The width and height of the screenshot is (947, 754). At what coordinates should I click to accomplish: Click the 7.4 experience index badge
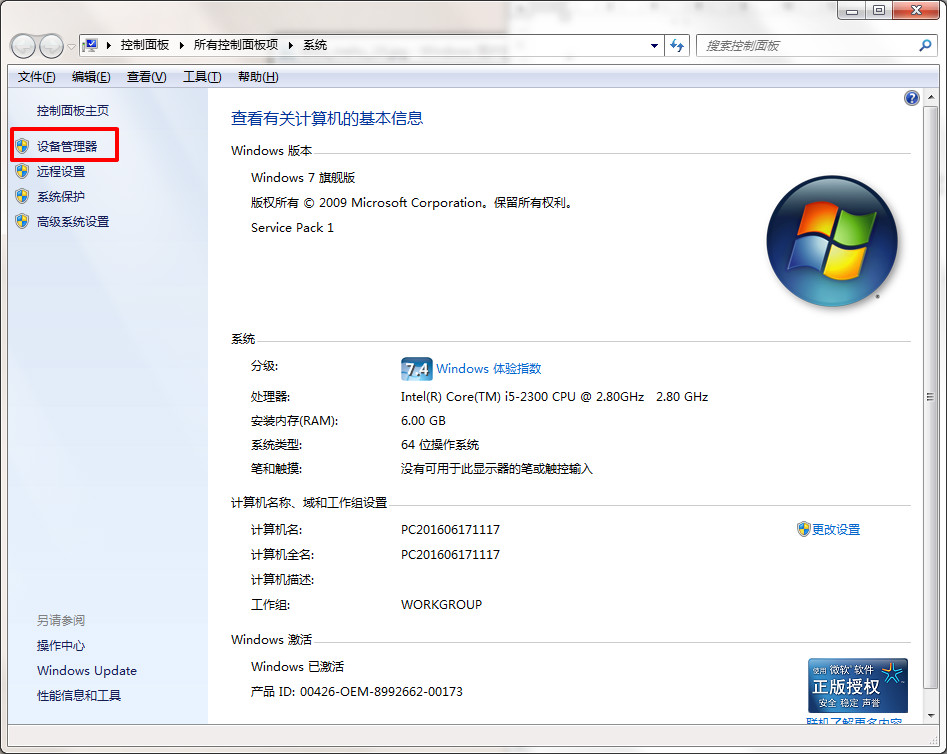[x=417, y=369]
